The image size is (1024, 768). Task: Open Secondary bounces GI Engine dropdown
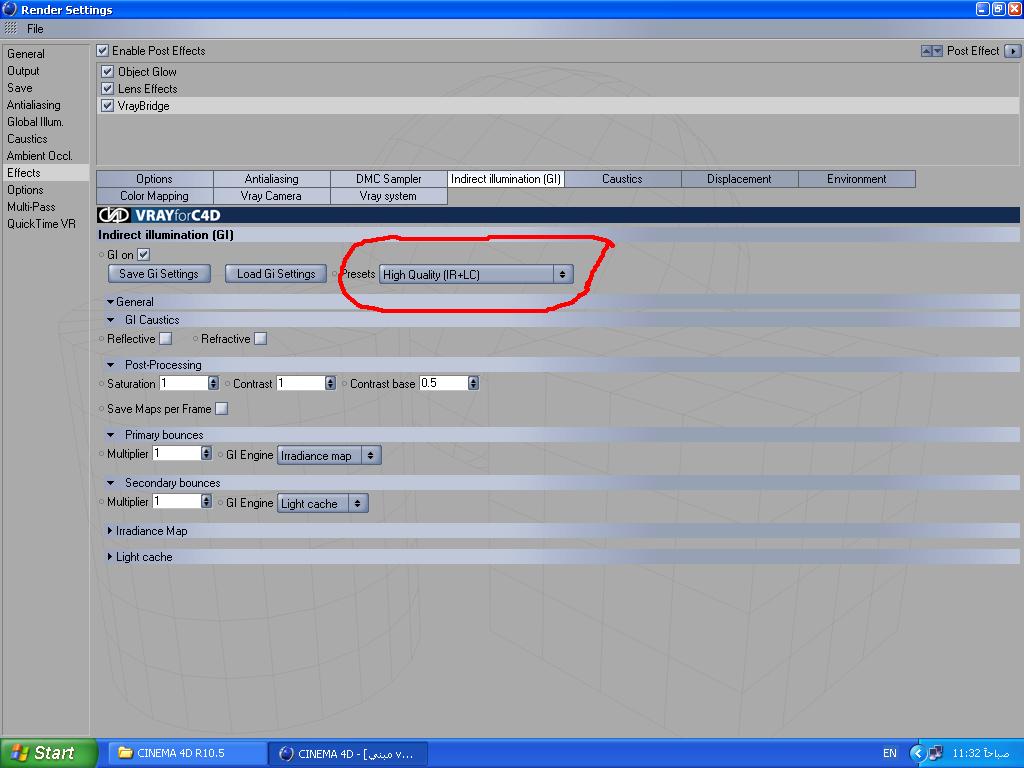[323, 504]
